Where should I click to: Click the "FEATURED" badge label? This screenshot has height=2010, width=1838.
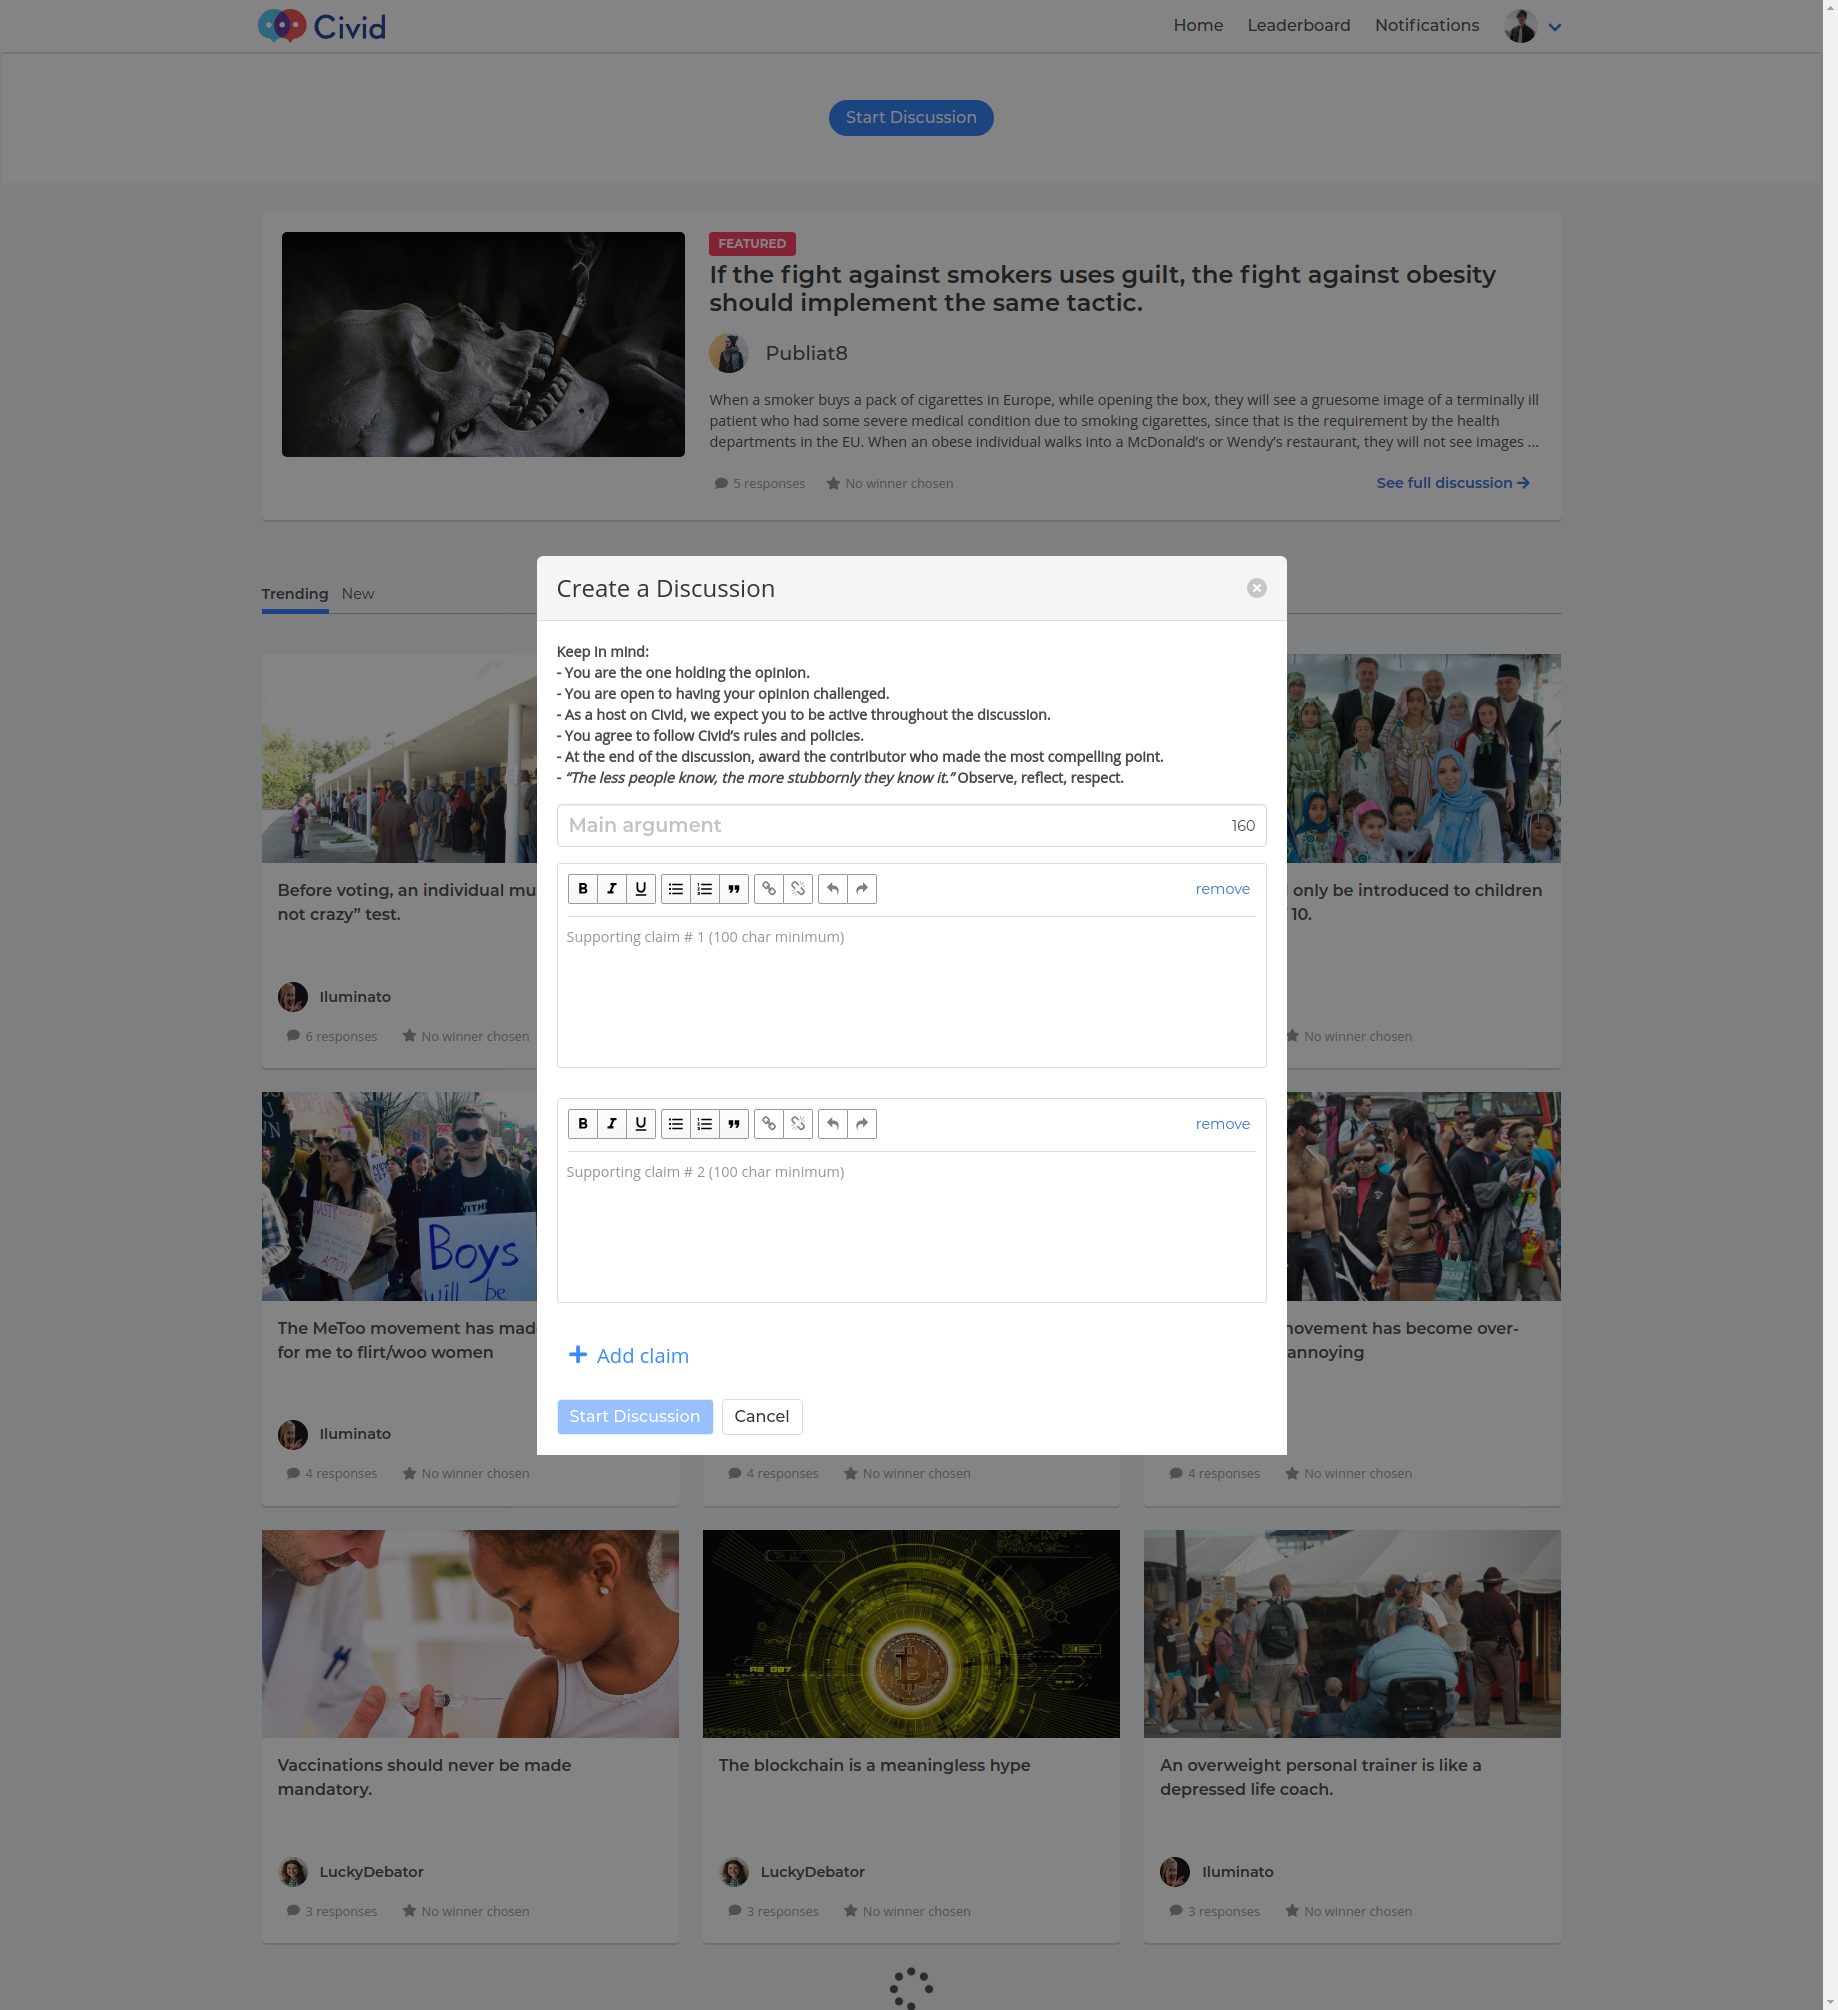(x=752, y=244)
